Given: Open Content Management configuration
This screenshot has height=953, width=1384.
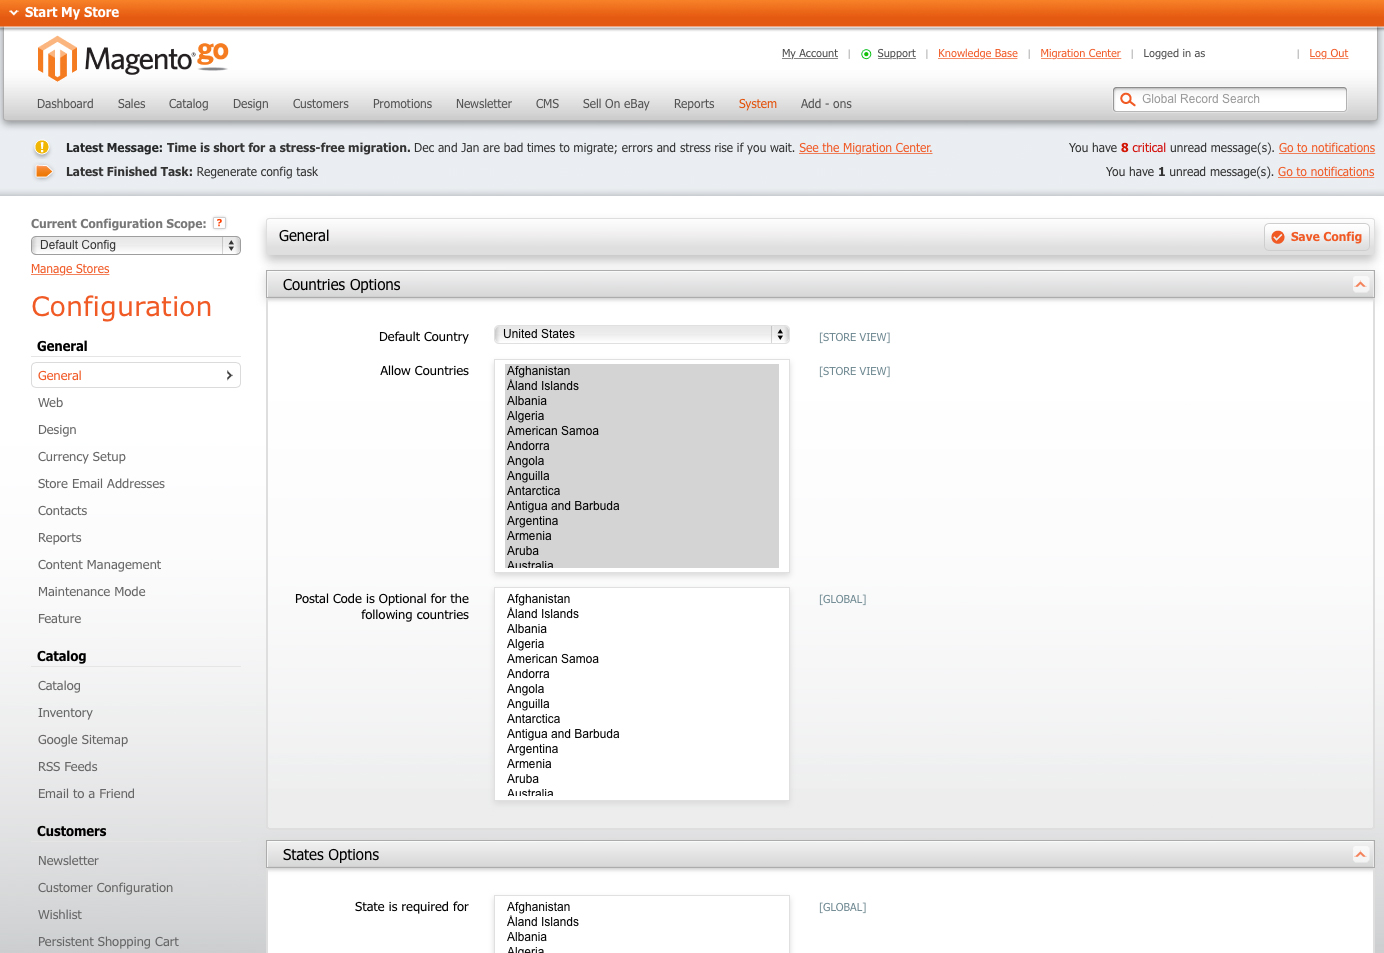Looking at the screenshot, I should click(x=100, y=565).
